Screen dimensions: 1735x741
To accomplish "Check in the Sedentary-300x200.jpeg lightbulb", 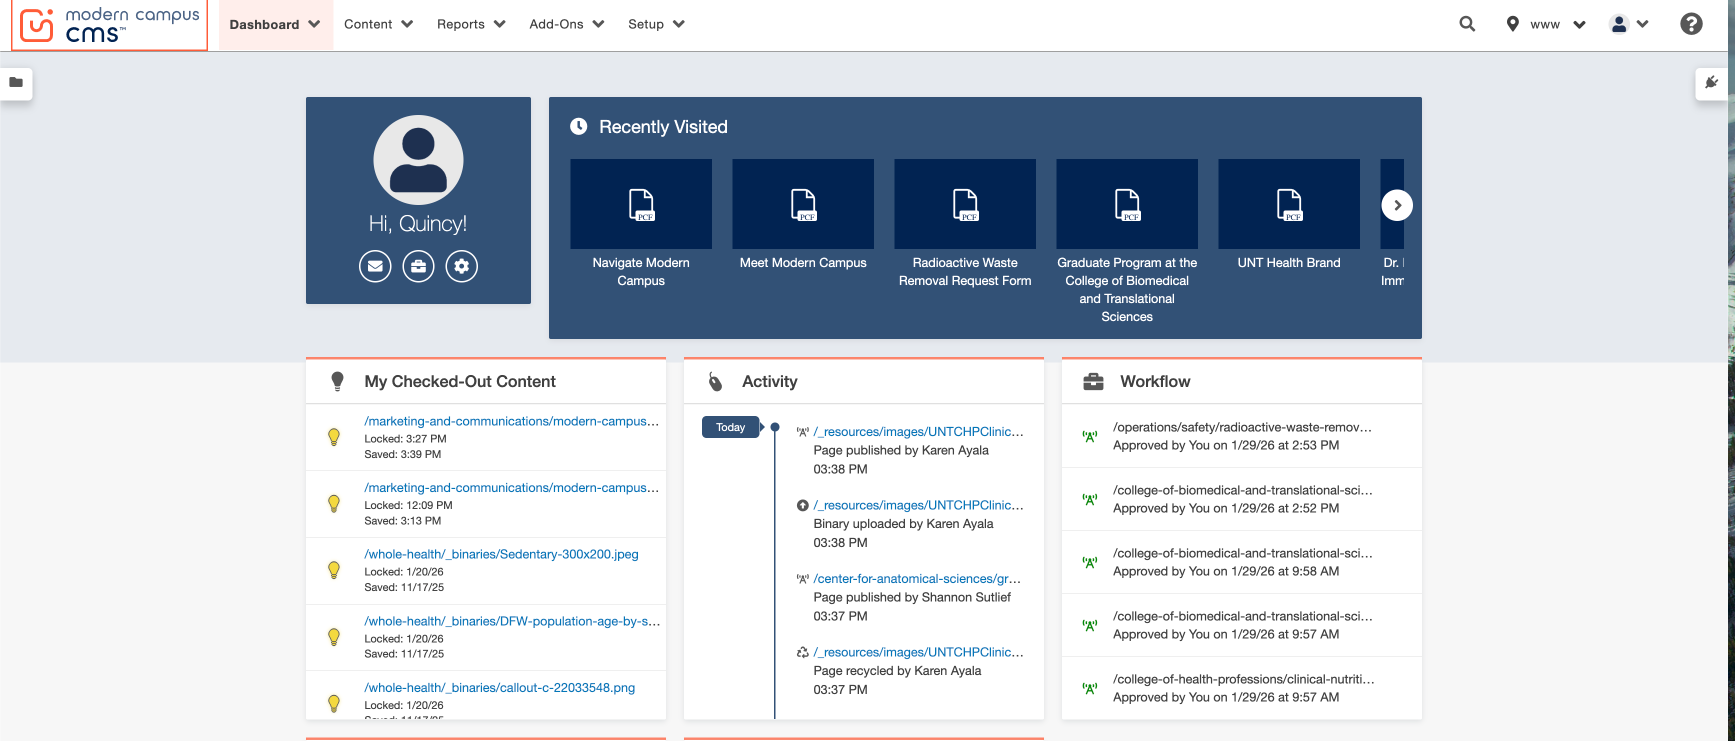I will pyautogui.click(x=334, y=570).
